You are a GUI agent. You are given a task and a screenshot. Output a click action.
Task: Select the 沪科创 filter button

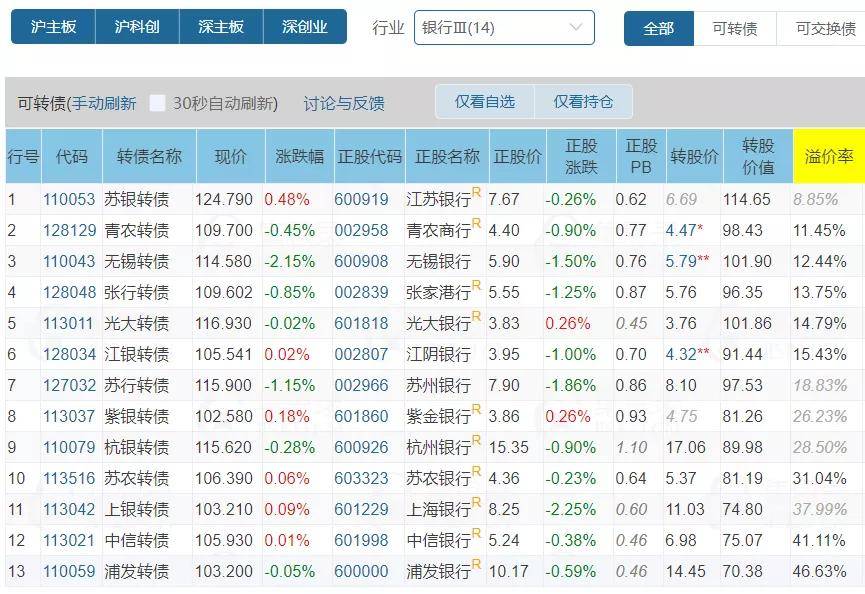(x=137, y=26)
